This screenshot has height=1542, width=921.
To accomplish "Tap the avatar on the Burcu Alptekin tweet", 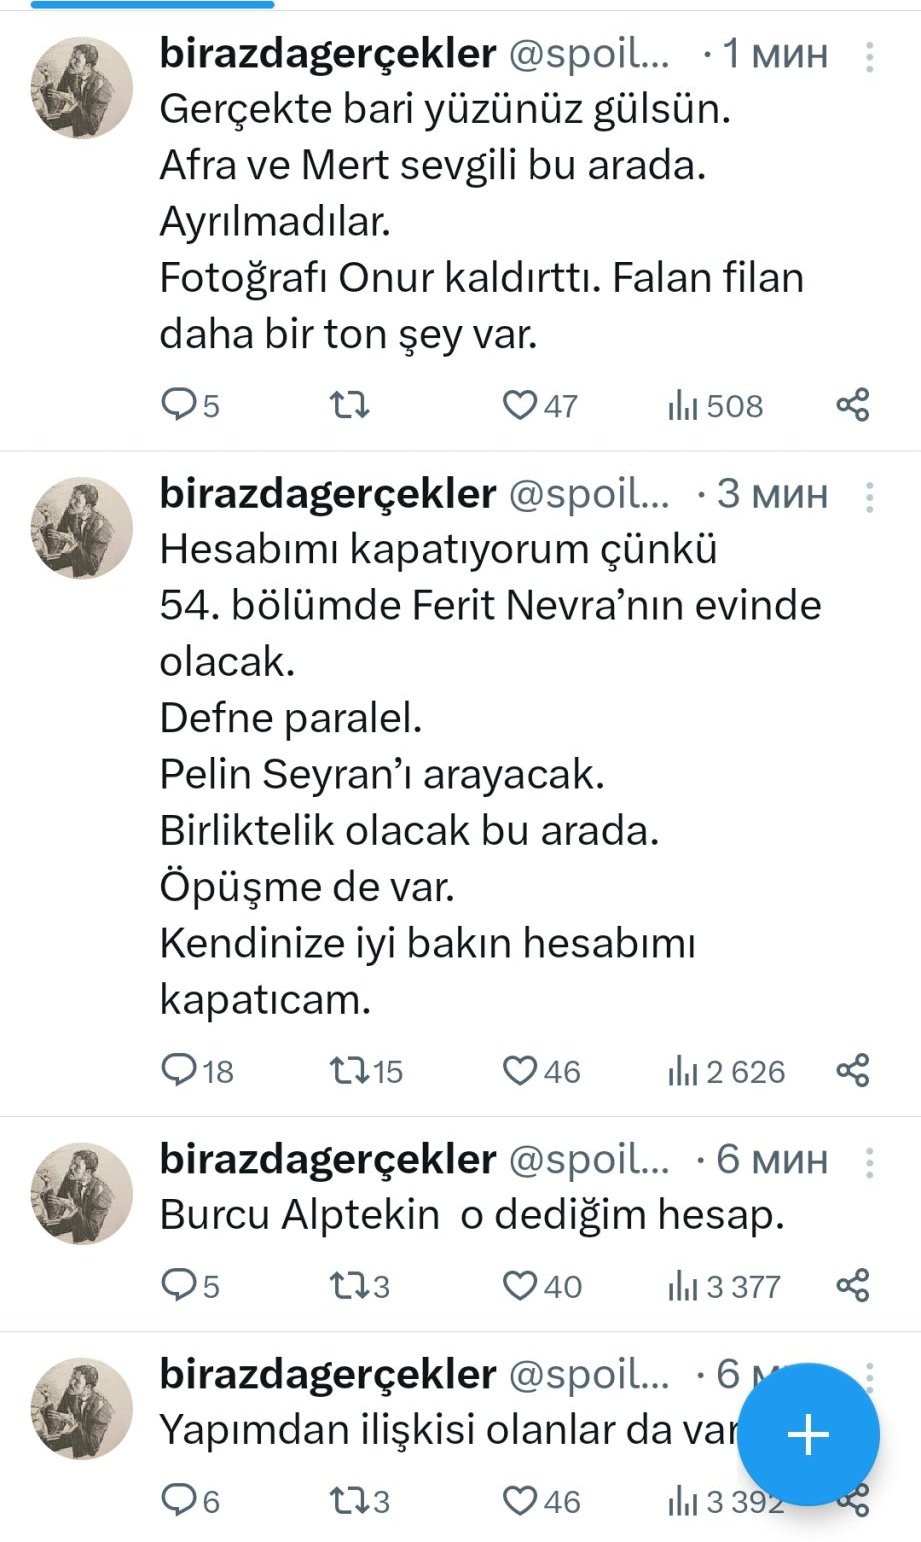I will 82,1193.
